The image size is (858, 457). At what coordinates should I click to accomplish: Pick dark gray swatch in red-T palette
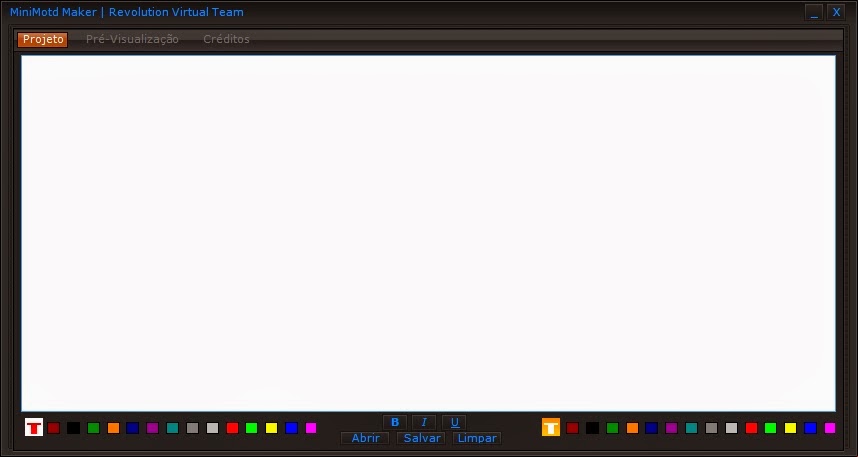click(192, 428)
